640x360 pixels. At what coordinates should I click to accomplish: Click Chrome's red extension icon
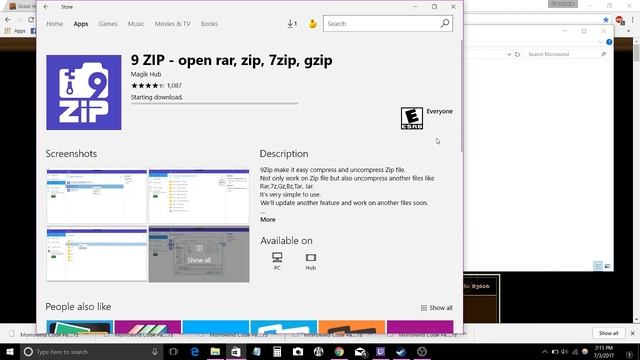[x=620, y=20]
